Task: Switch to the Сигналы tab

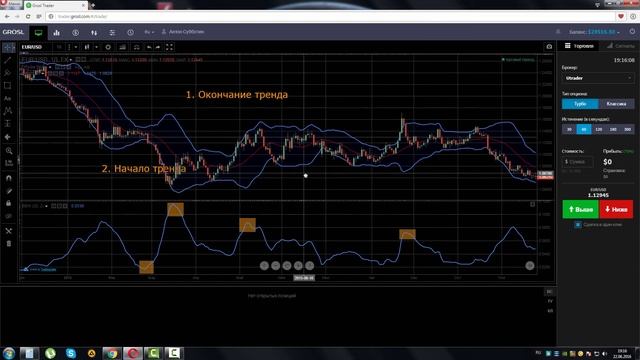Action: point(620,46)
